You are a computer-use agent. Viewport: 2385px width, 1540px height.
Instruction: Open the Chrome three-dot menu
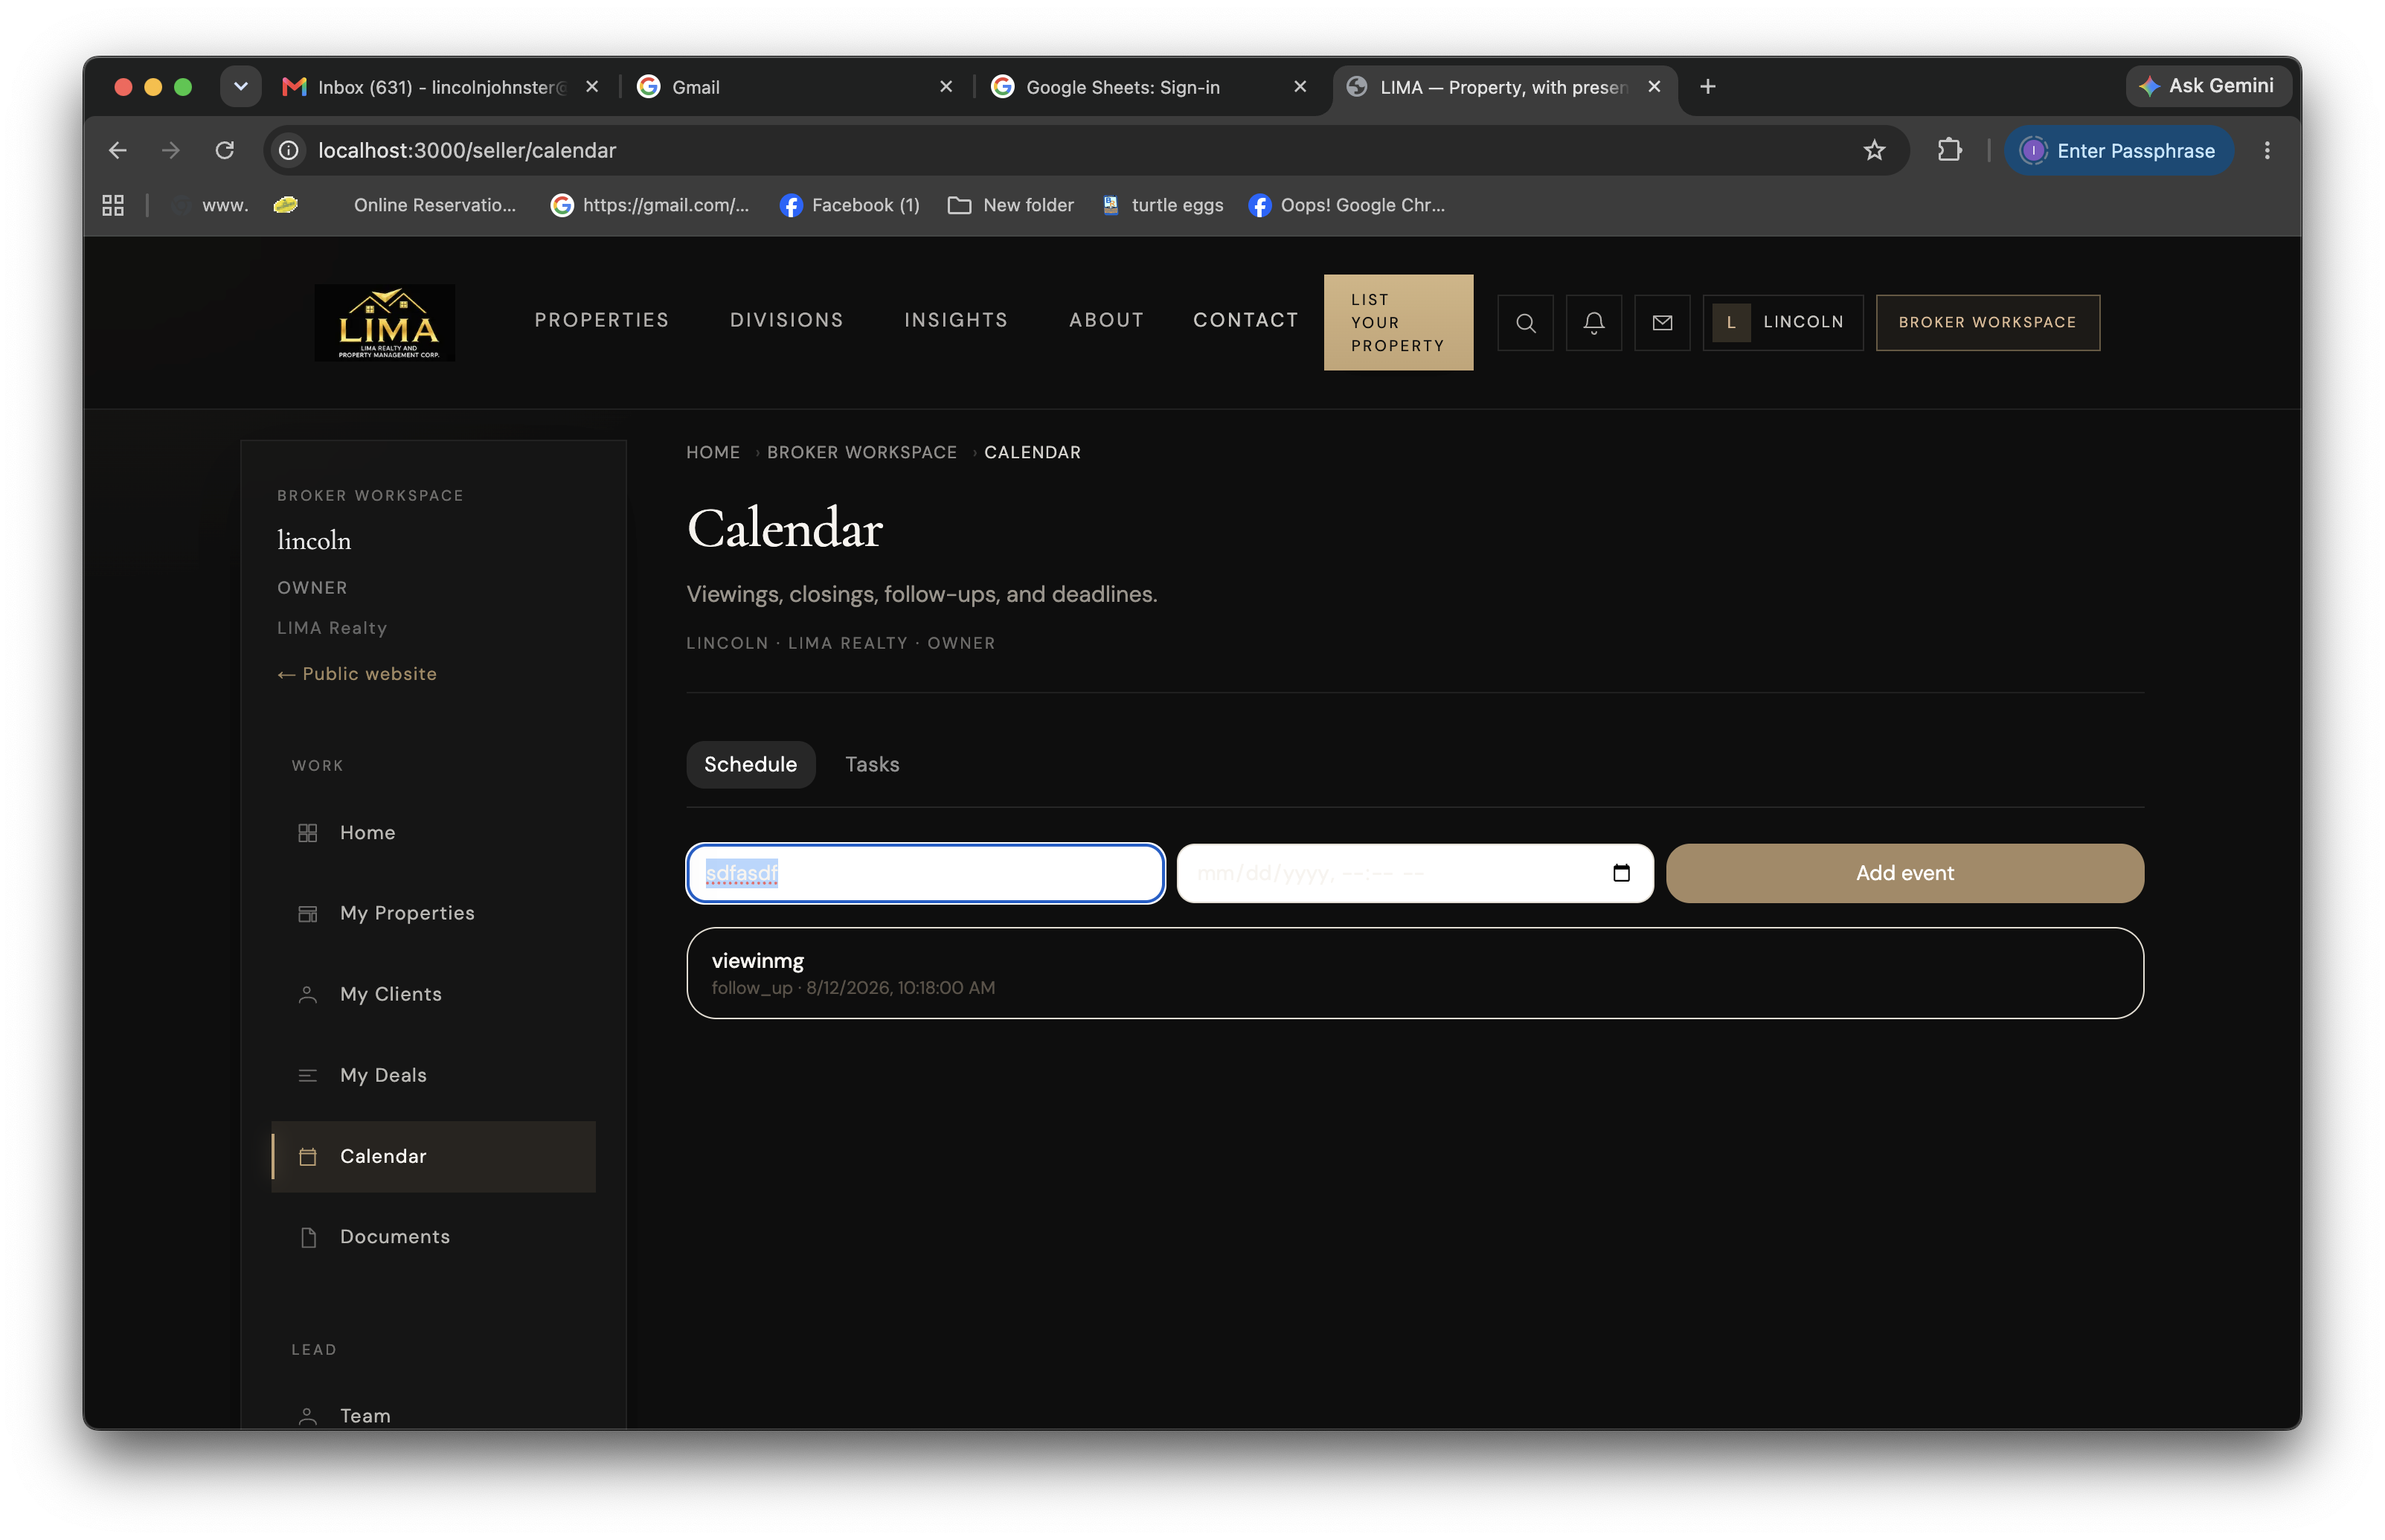2267,150
